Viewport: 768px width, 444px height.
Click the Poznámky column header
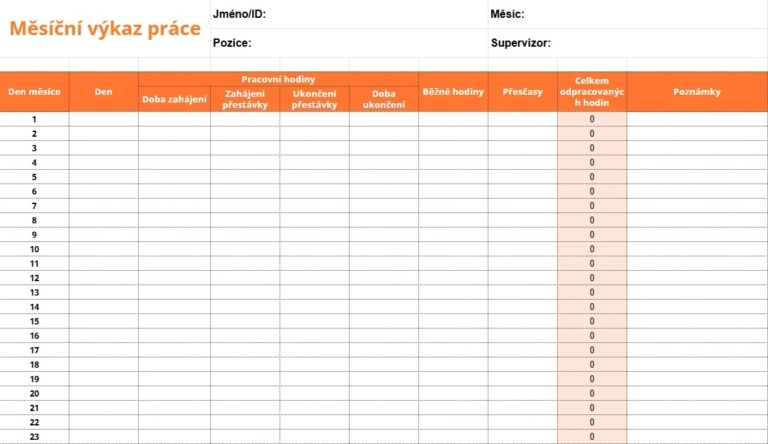tap(697, 92)
